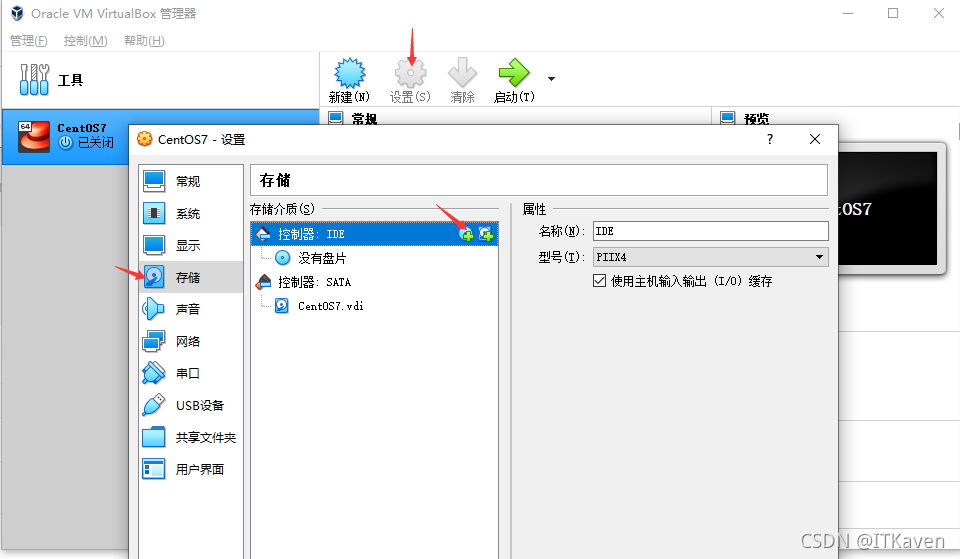This screenshot has height=559, width=960.
Task: Select the Tools (工具) entry icon
Action: pos(34,80)
